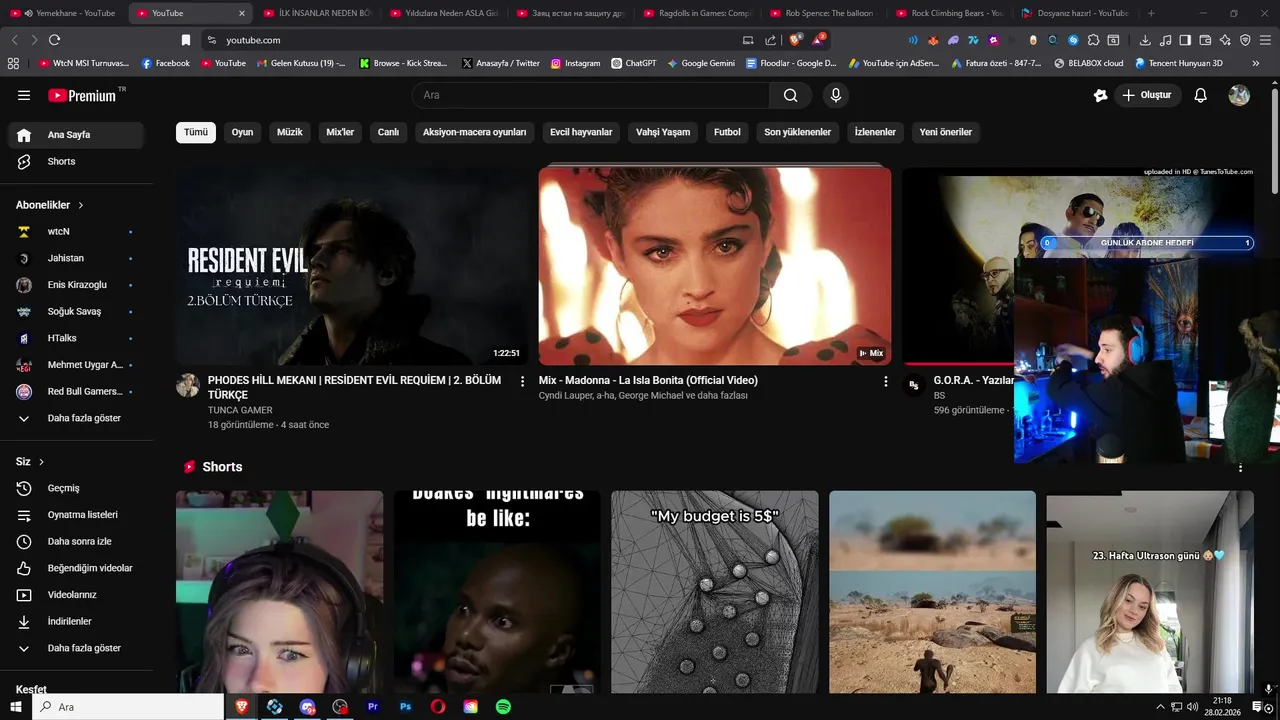Viewport: 1280px width, 720px height.
Task: Click the sparkle icon beside Oluştur
Action: (1101, 95)
